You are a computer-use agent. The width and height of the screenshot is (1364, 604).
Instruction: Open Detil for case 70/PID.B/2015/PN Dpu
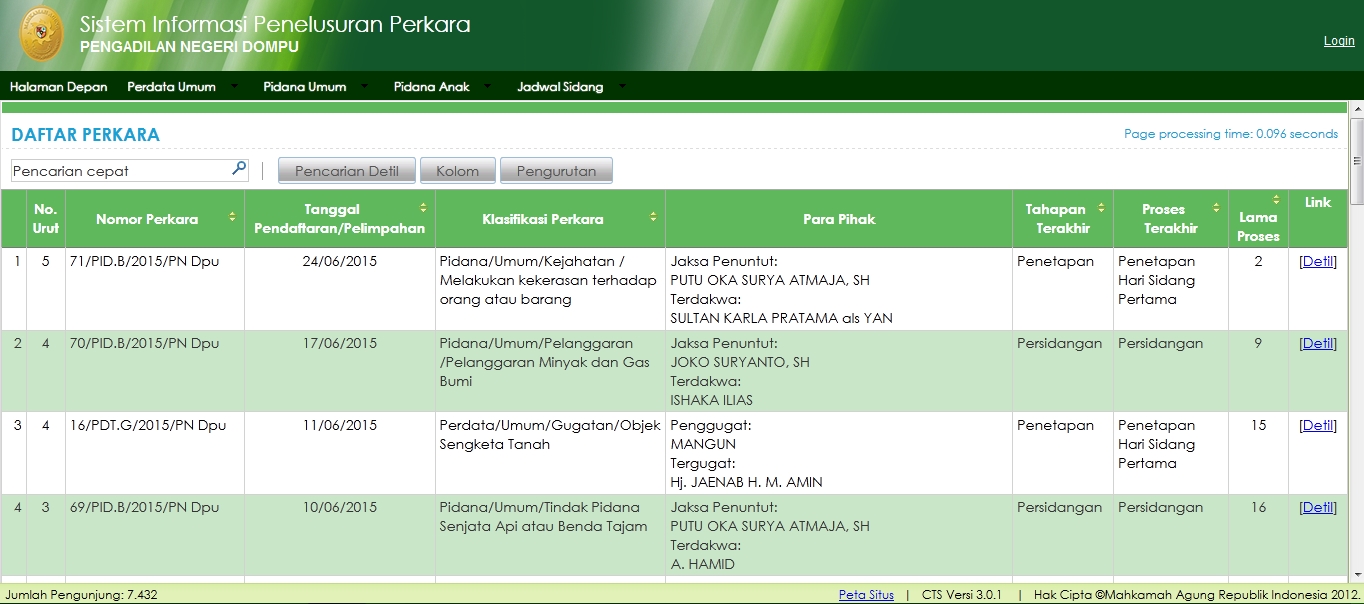coord(1318,343)
